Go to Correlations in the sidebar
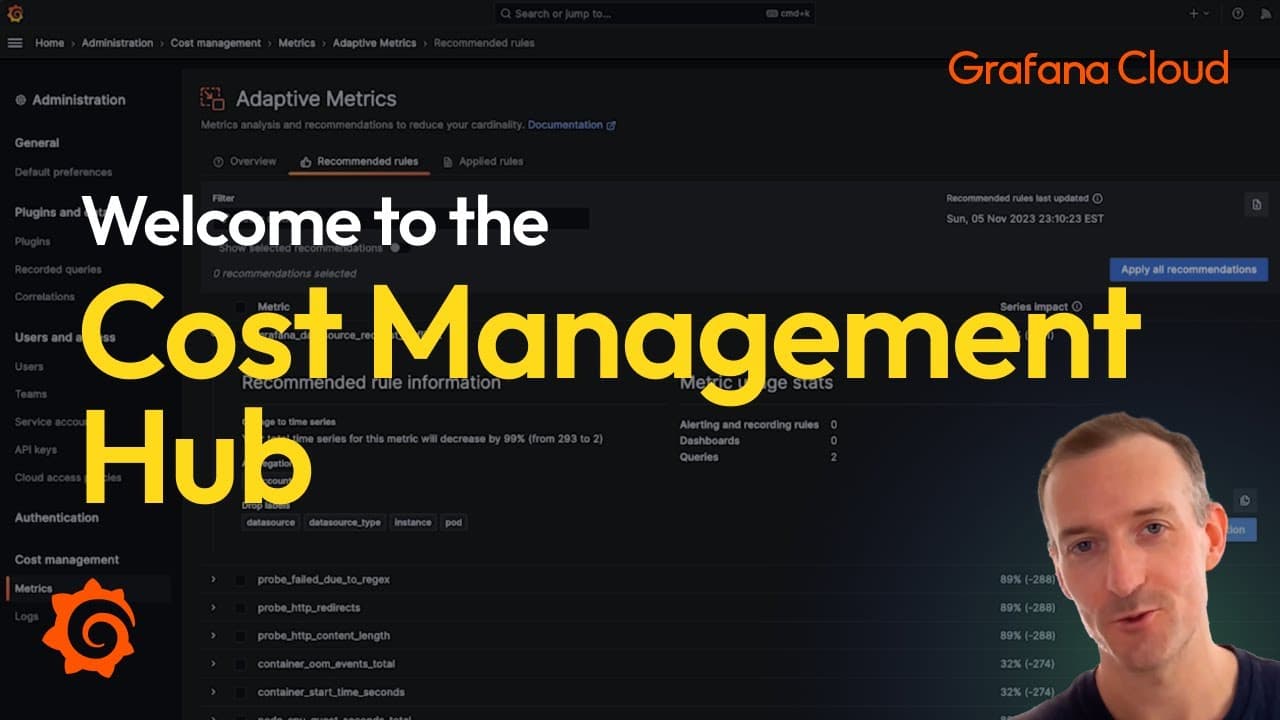 44,297
